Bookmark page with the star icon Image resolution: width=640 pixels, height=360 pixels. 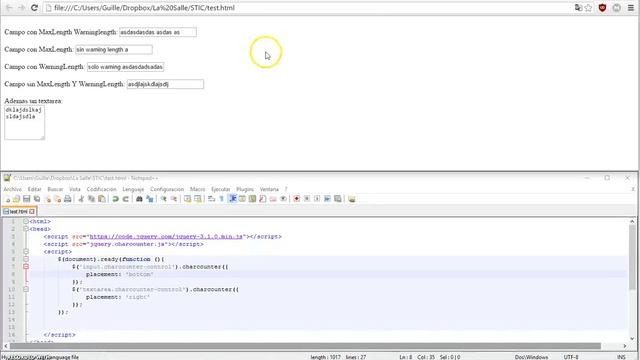coord(588,8)
